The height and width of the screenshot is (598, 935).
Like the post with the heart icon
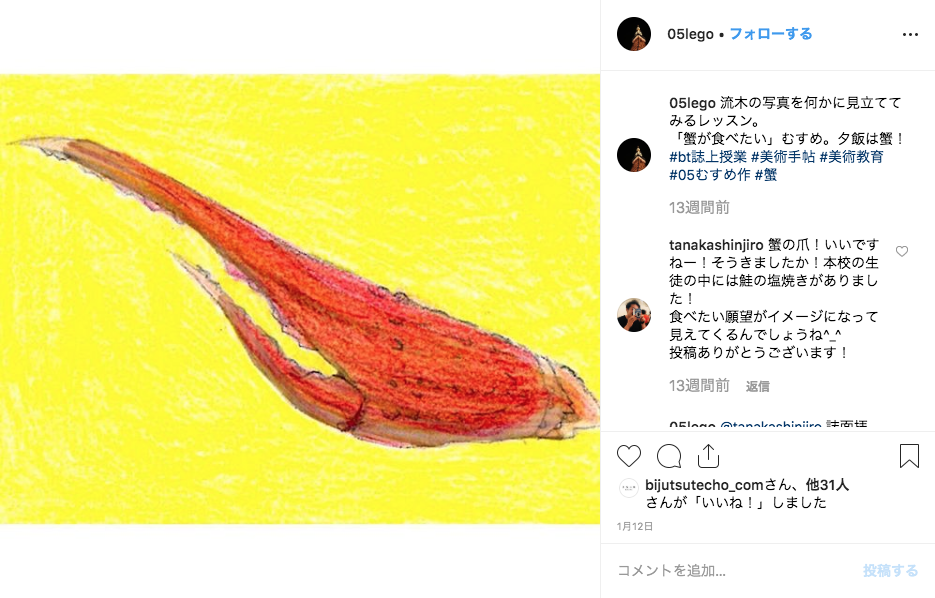629,456
